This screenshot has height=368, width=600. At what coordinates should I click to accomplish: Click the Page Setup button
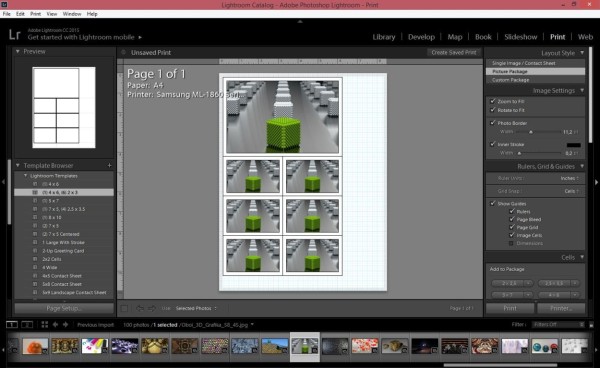pyautogui.click(x=64, y=308)
